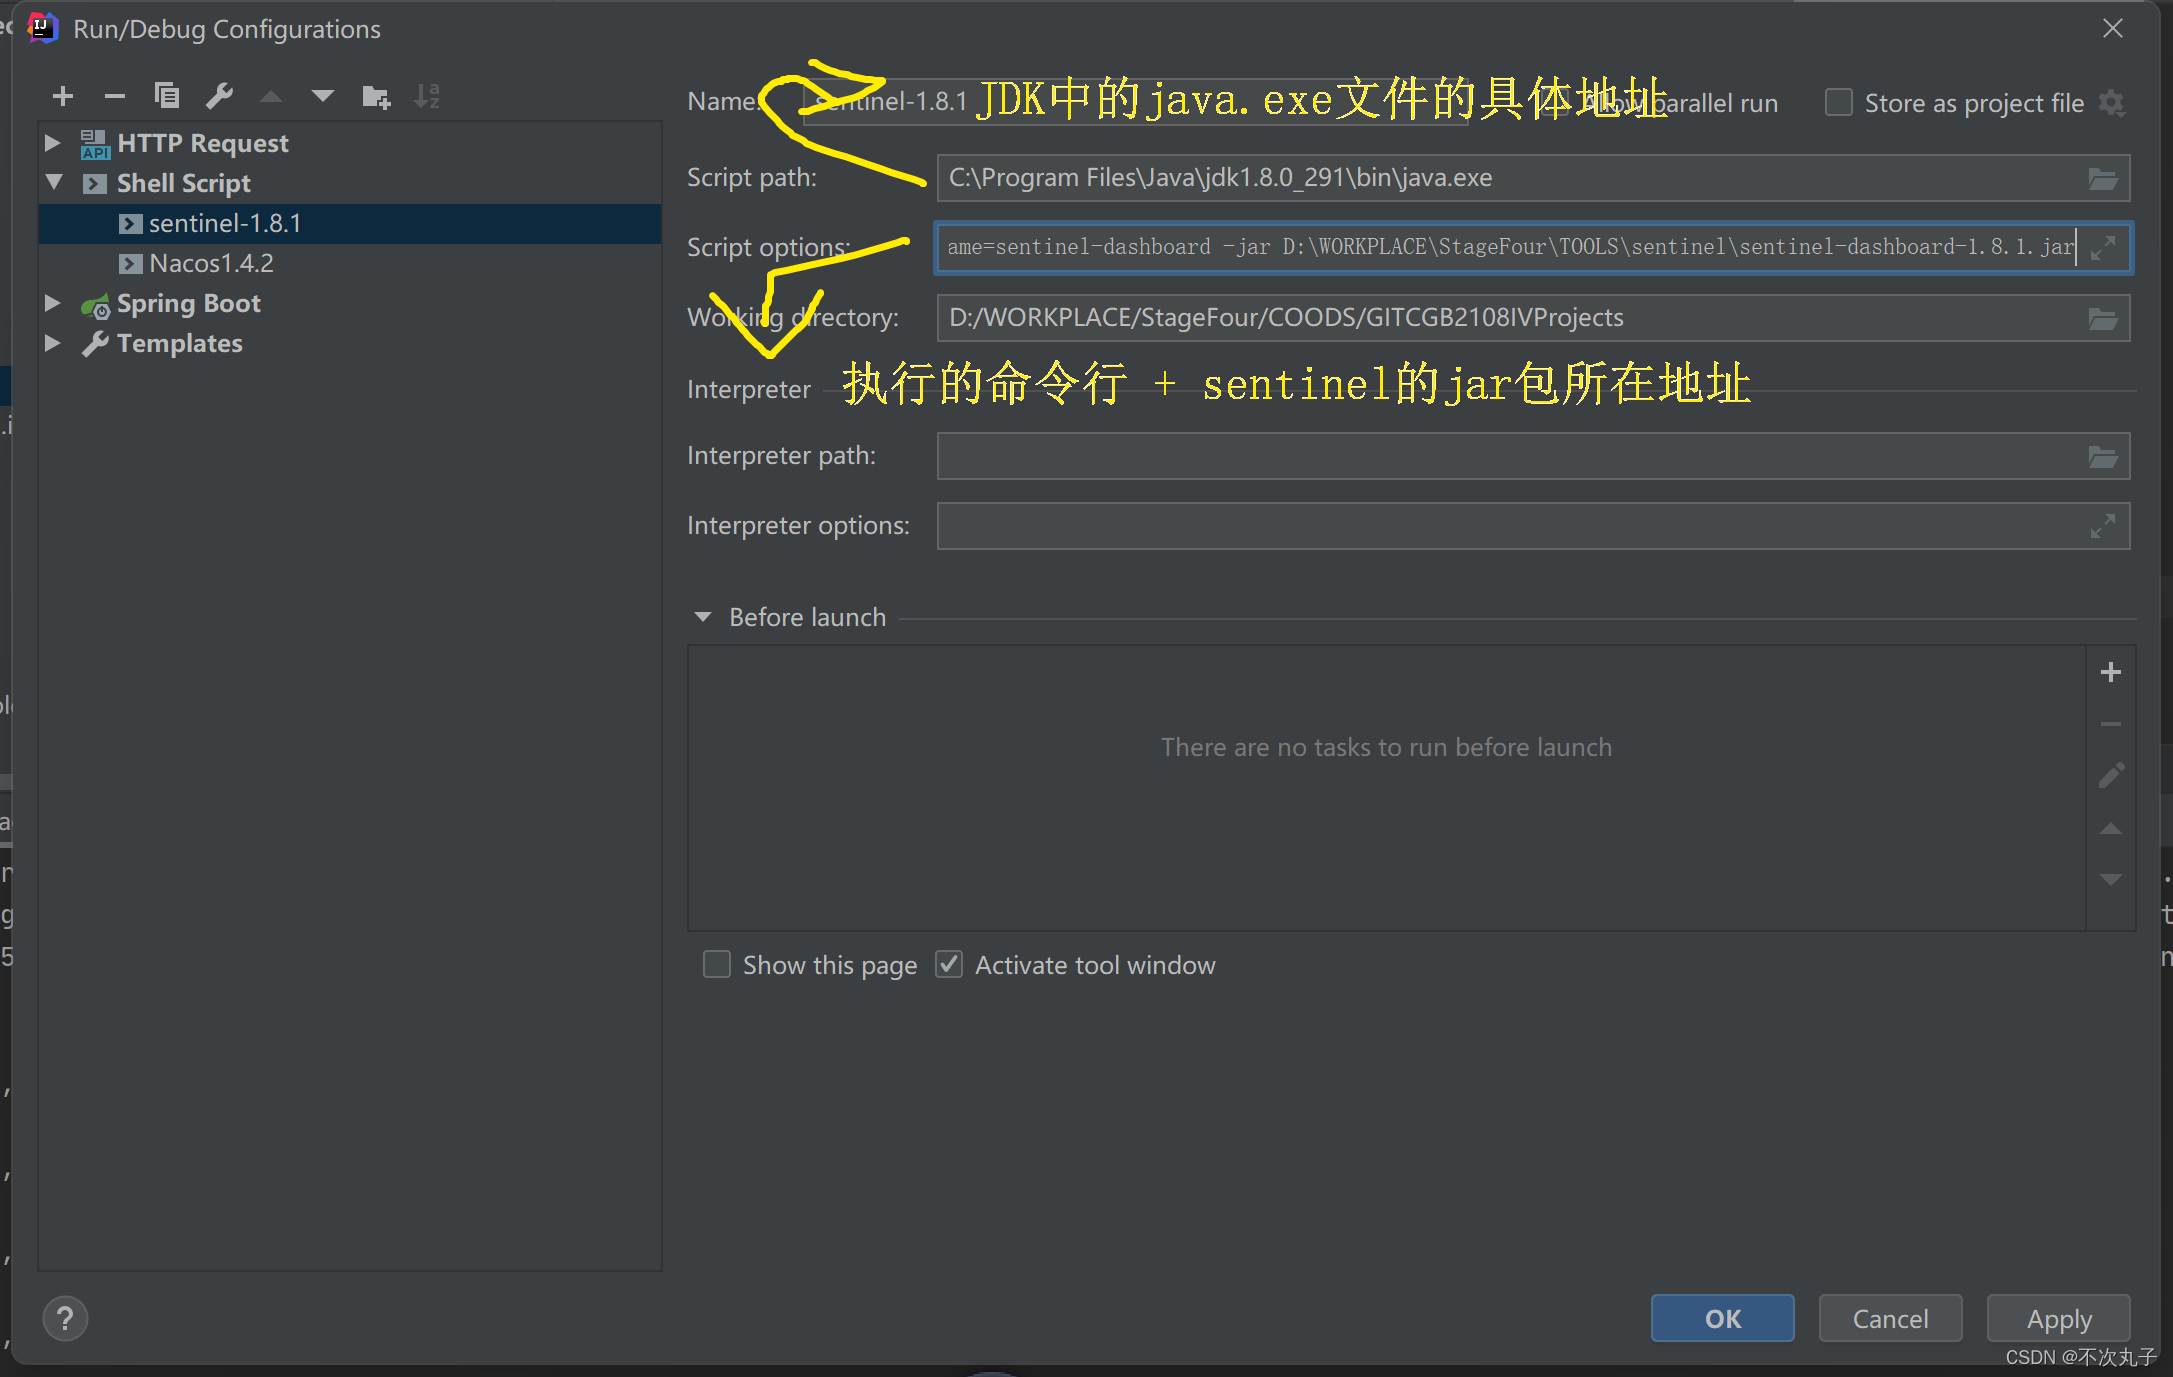Open edit configuration templates wrench icon
This screenshot has height=1377, width=2173.
pos(219,96)
